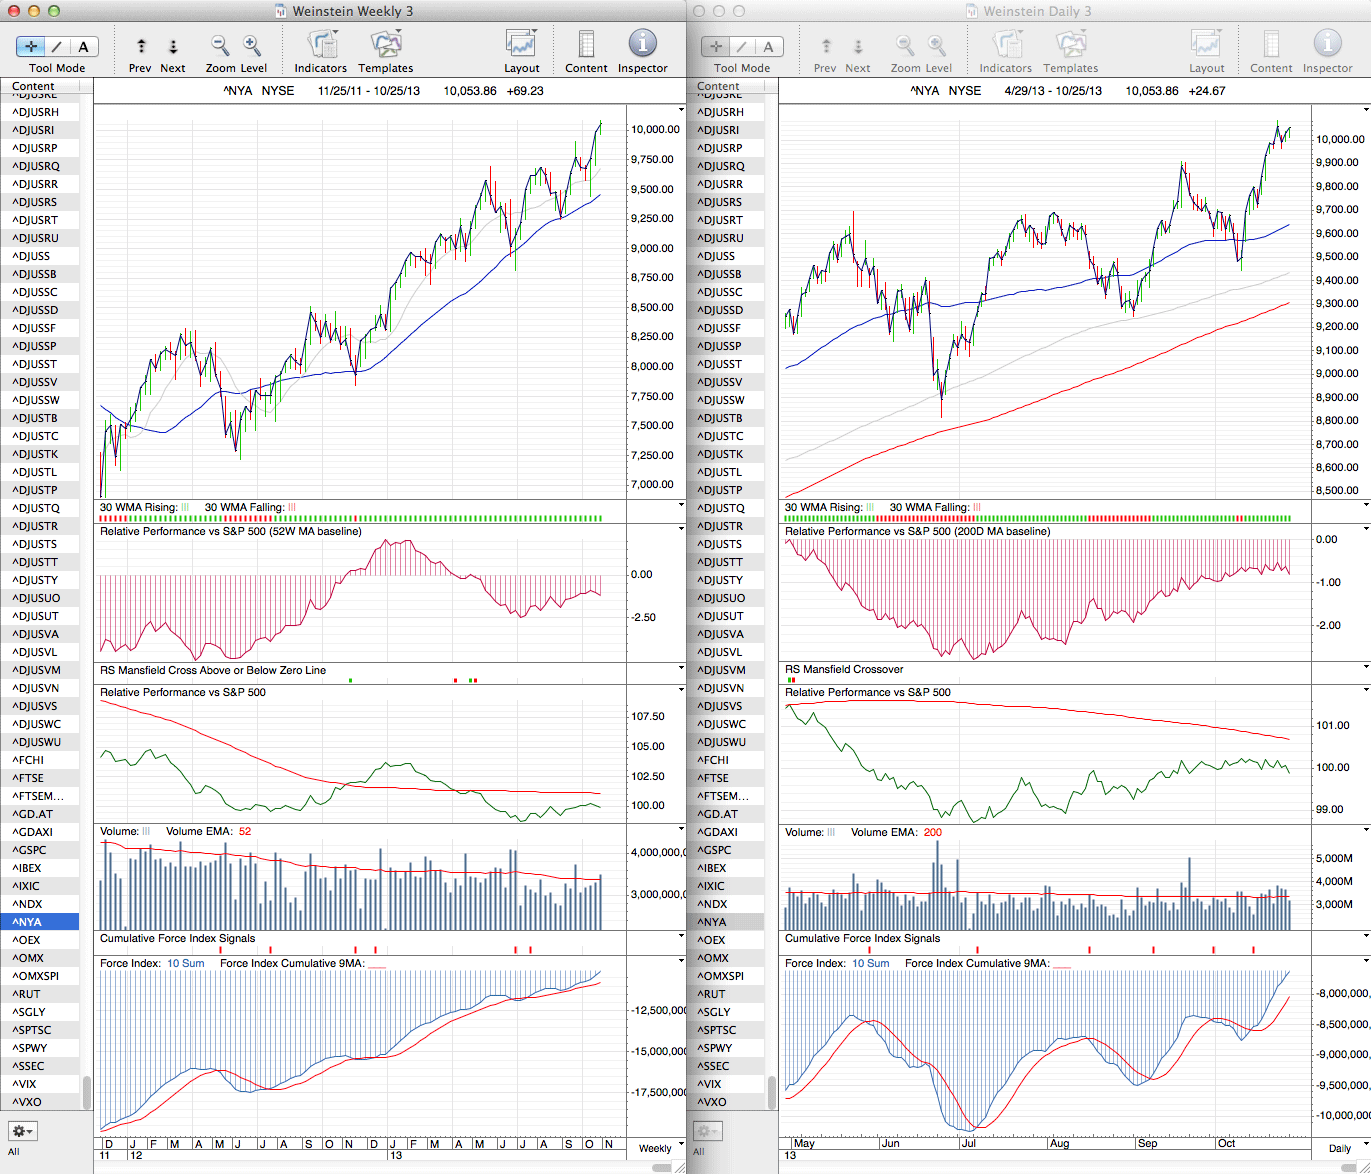This screenshot has height=1174, width=1371.
Task: Open the Daily period dropdown
Action: (1344, 1148)
